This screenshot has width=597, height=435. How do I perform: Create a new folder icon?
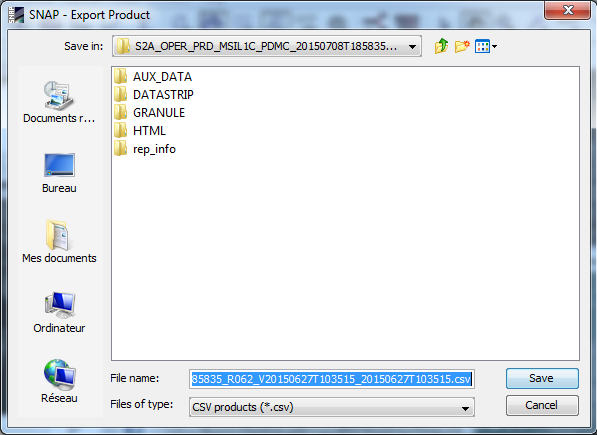point(462,46)
